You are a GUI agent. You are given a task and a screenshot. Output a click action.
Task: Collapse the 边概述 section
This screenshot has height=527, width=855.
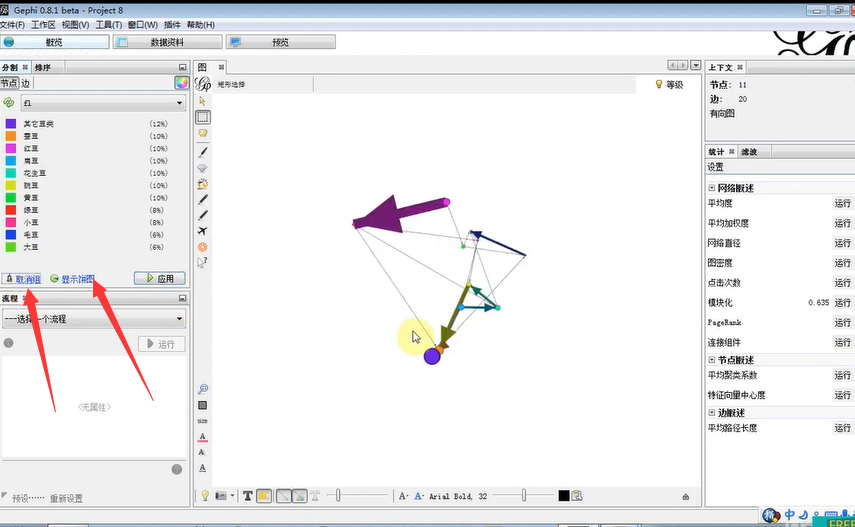(x=712, y=412)
